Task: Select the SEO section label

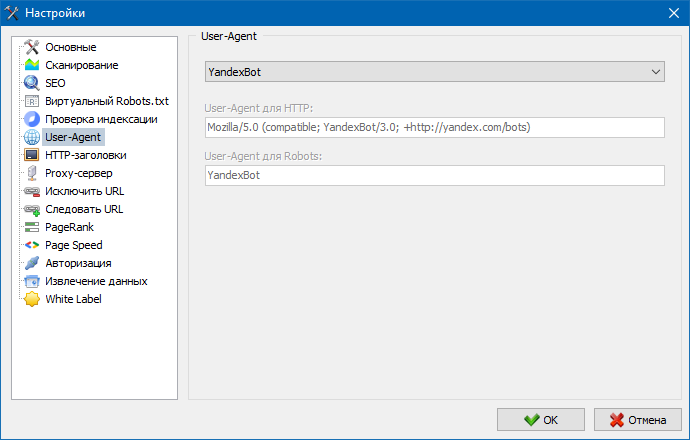Action: pos(55,83)
